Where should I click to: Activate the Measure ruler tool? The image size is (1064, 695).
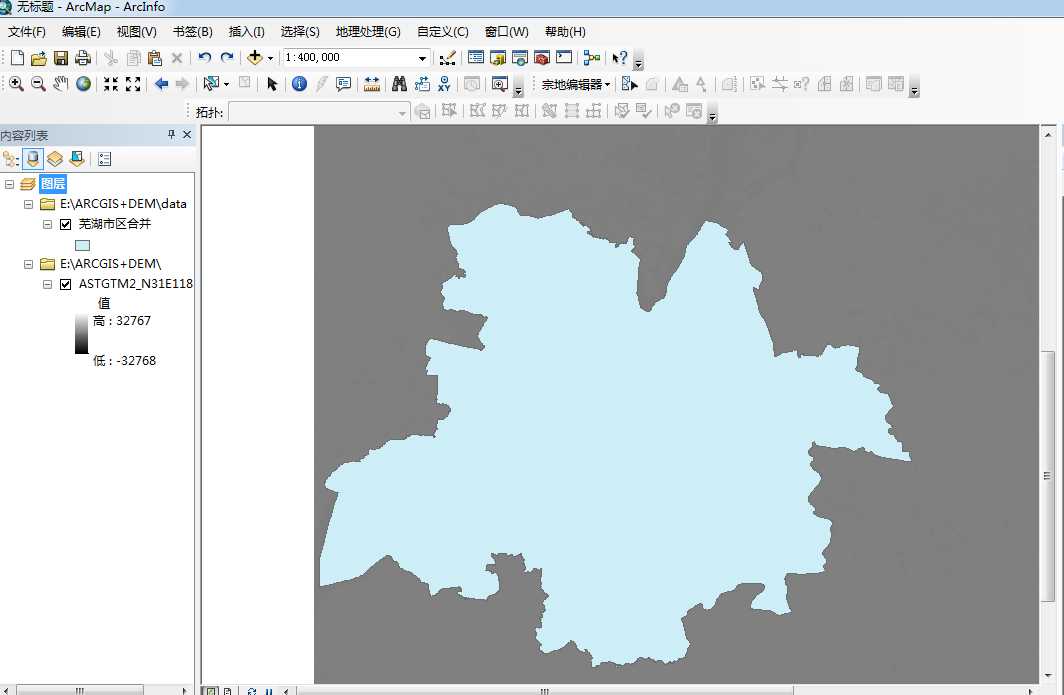click(371, 84)
